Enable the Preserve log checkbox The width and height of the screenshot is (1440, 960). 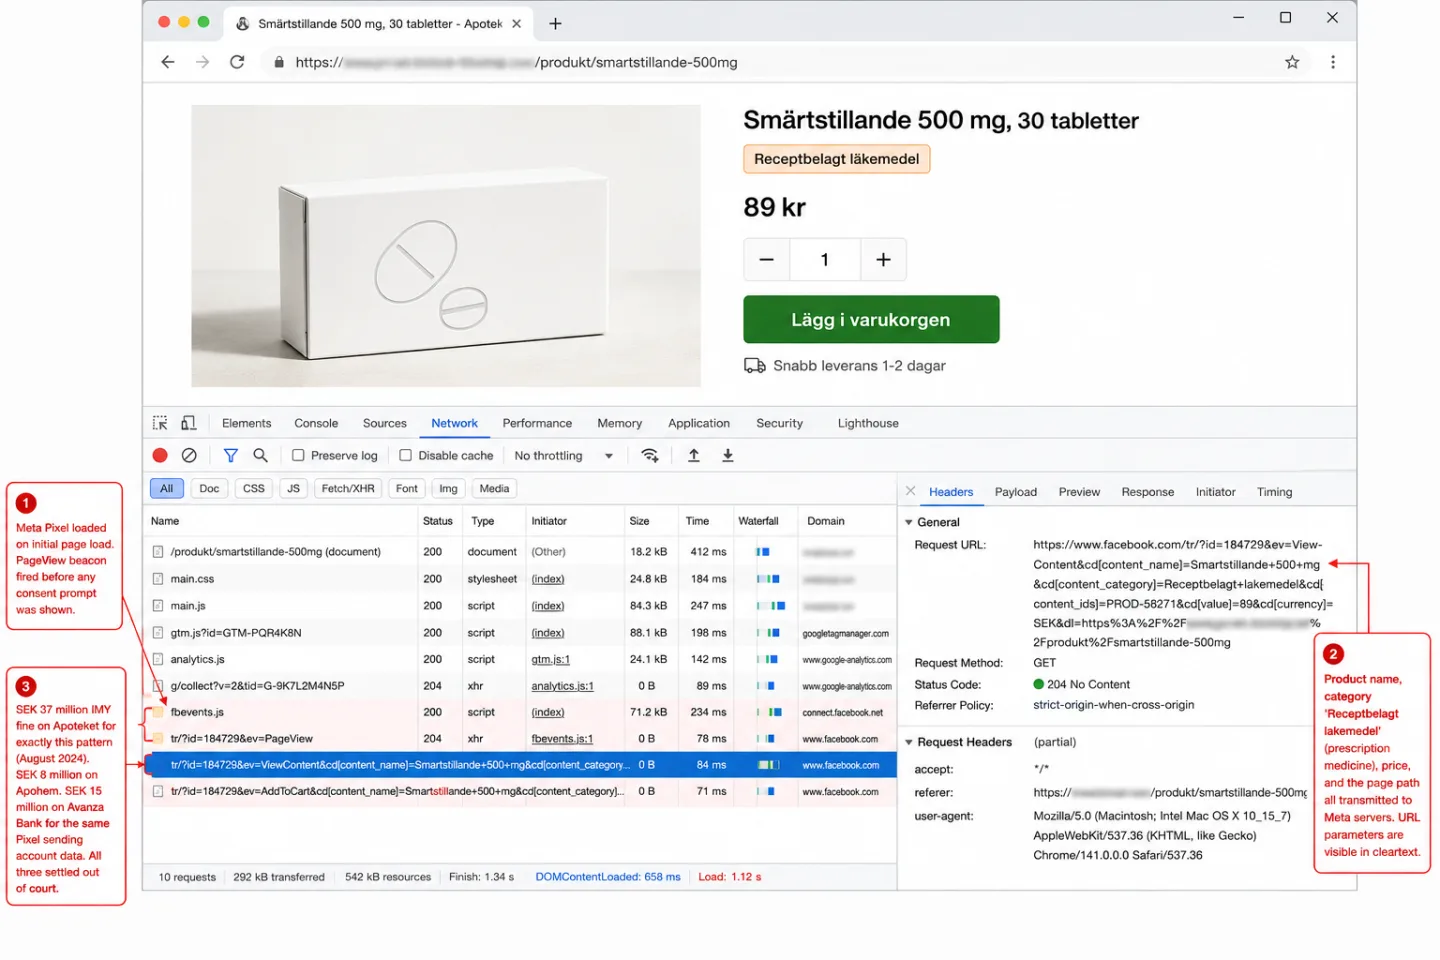[298, 455]
